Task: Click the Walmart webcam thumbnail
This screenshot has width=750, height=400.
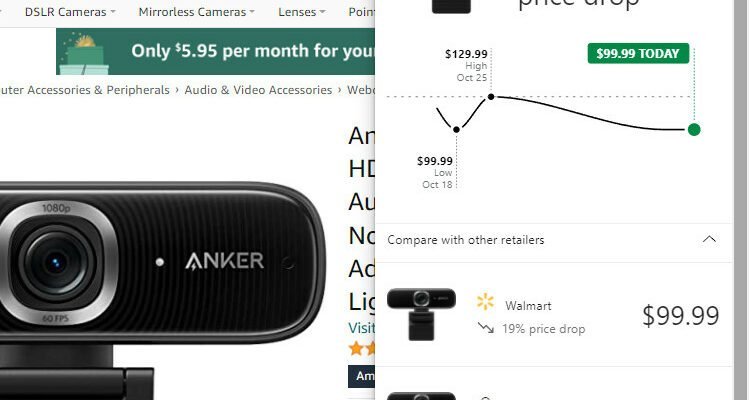Action: tap(421, 314)
